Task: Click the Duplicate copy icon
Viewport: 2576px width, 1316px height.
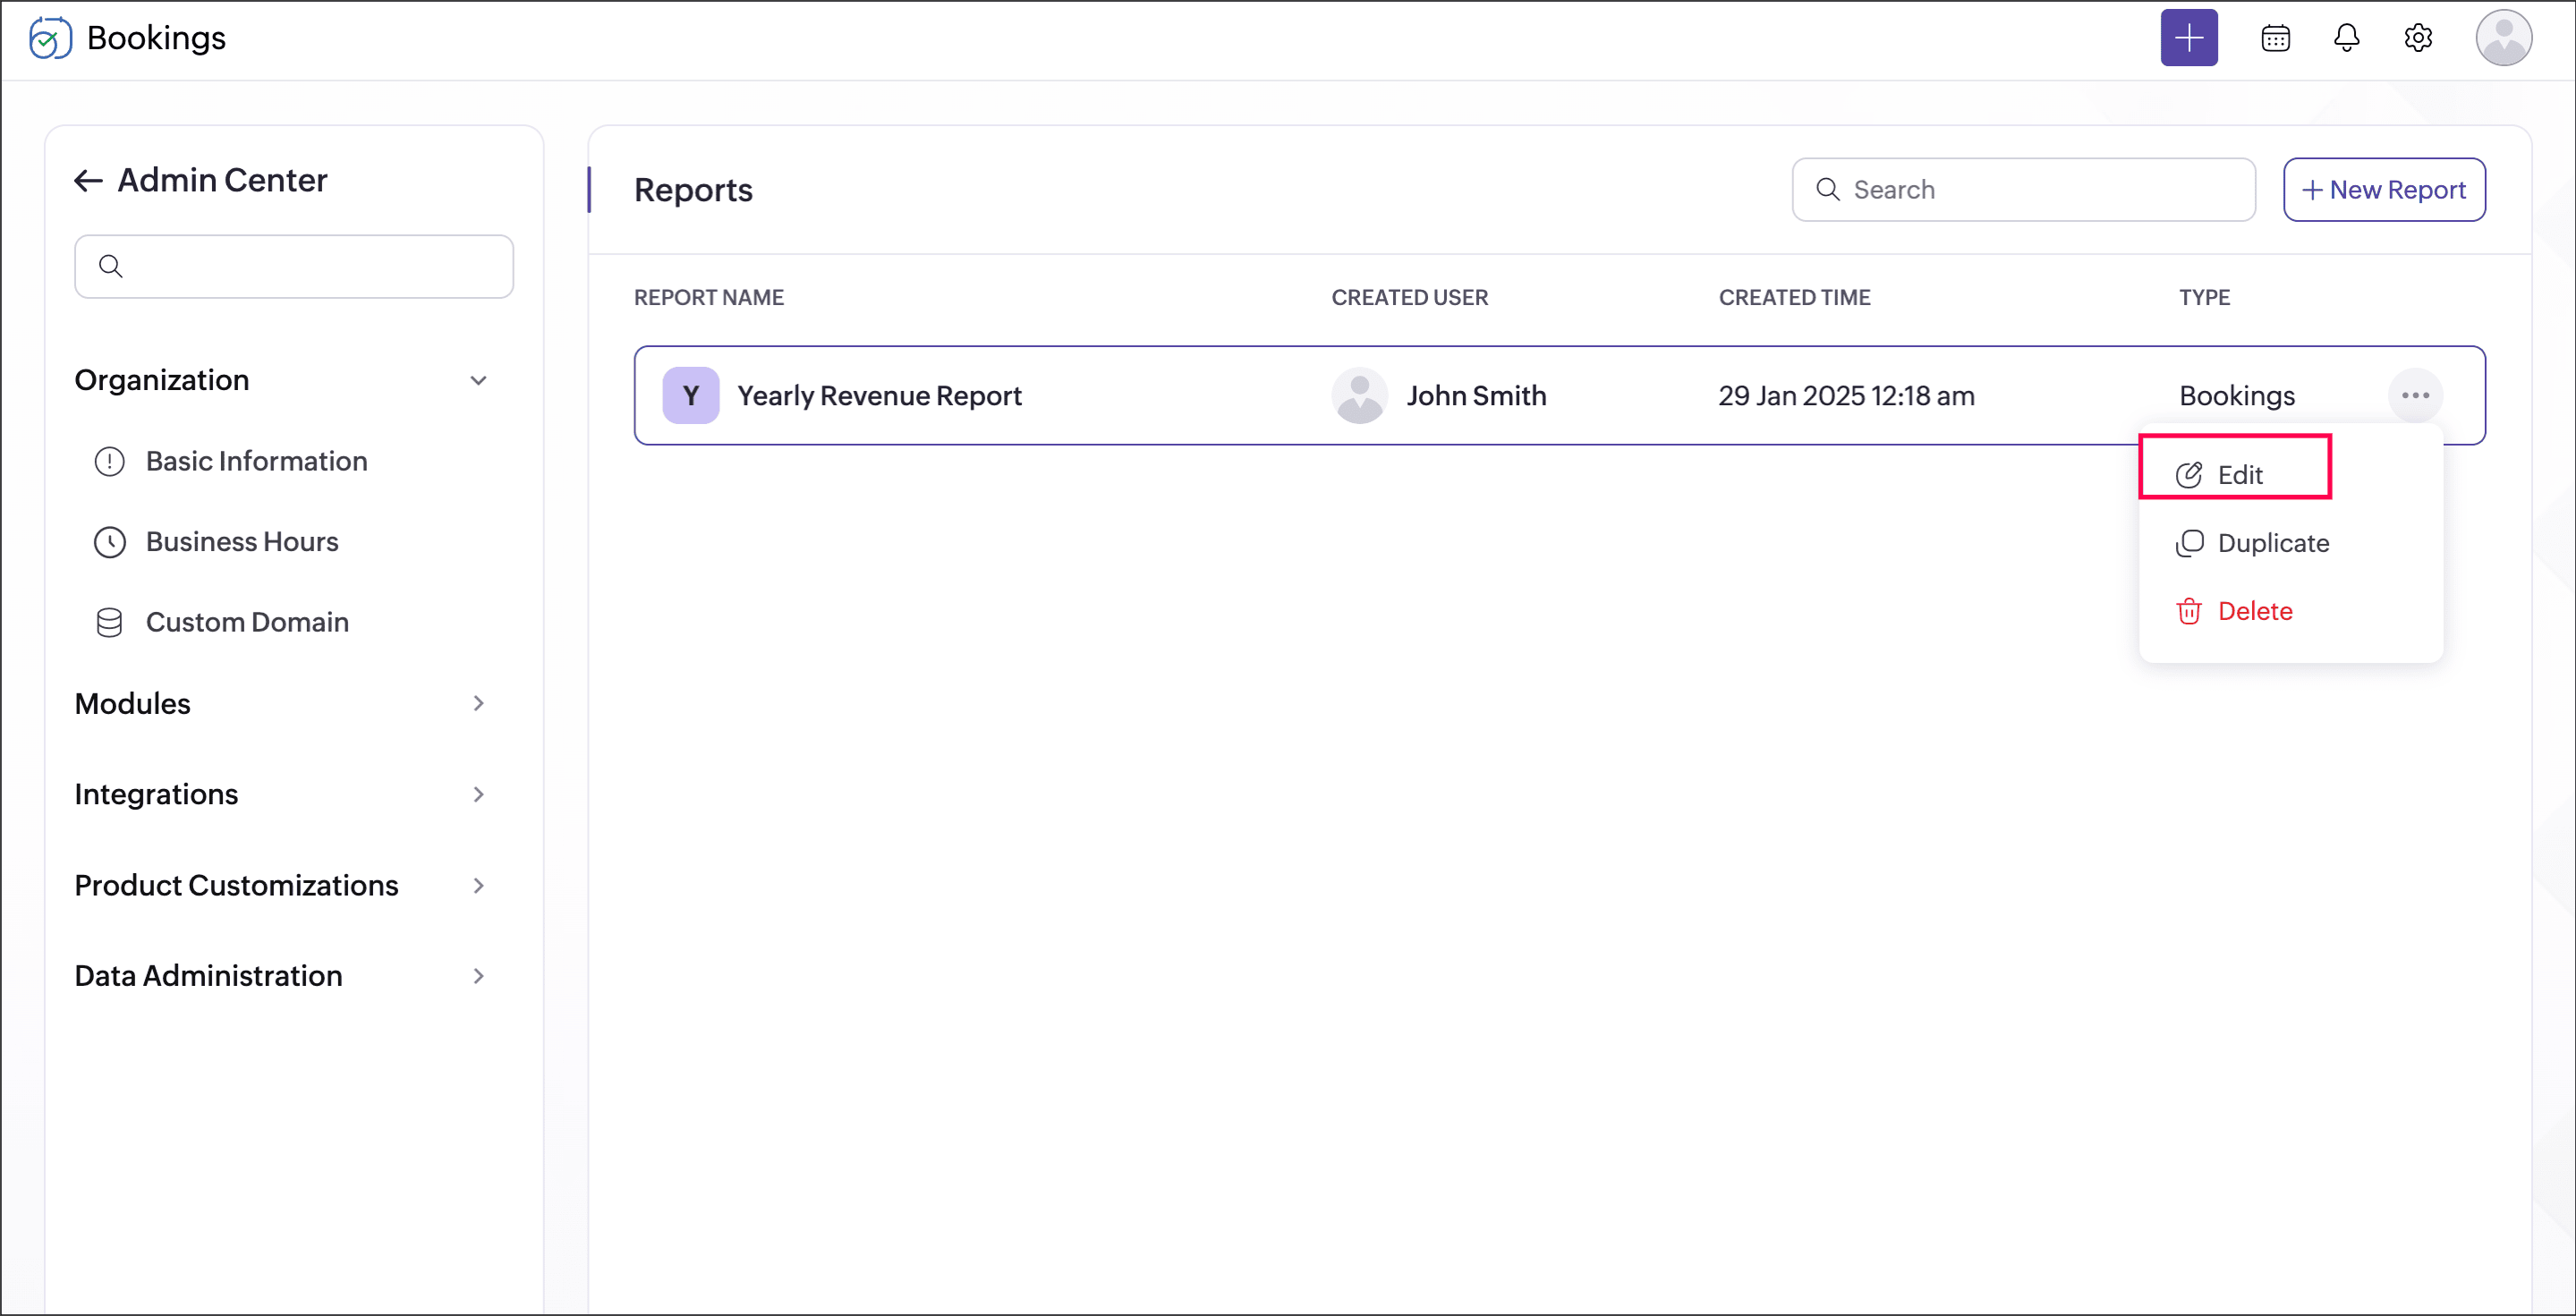Action: pos(2189,543)
